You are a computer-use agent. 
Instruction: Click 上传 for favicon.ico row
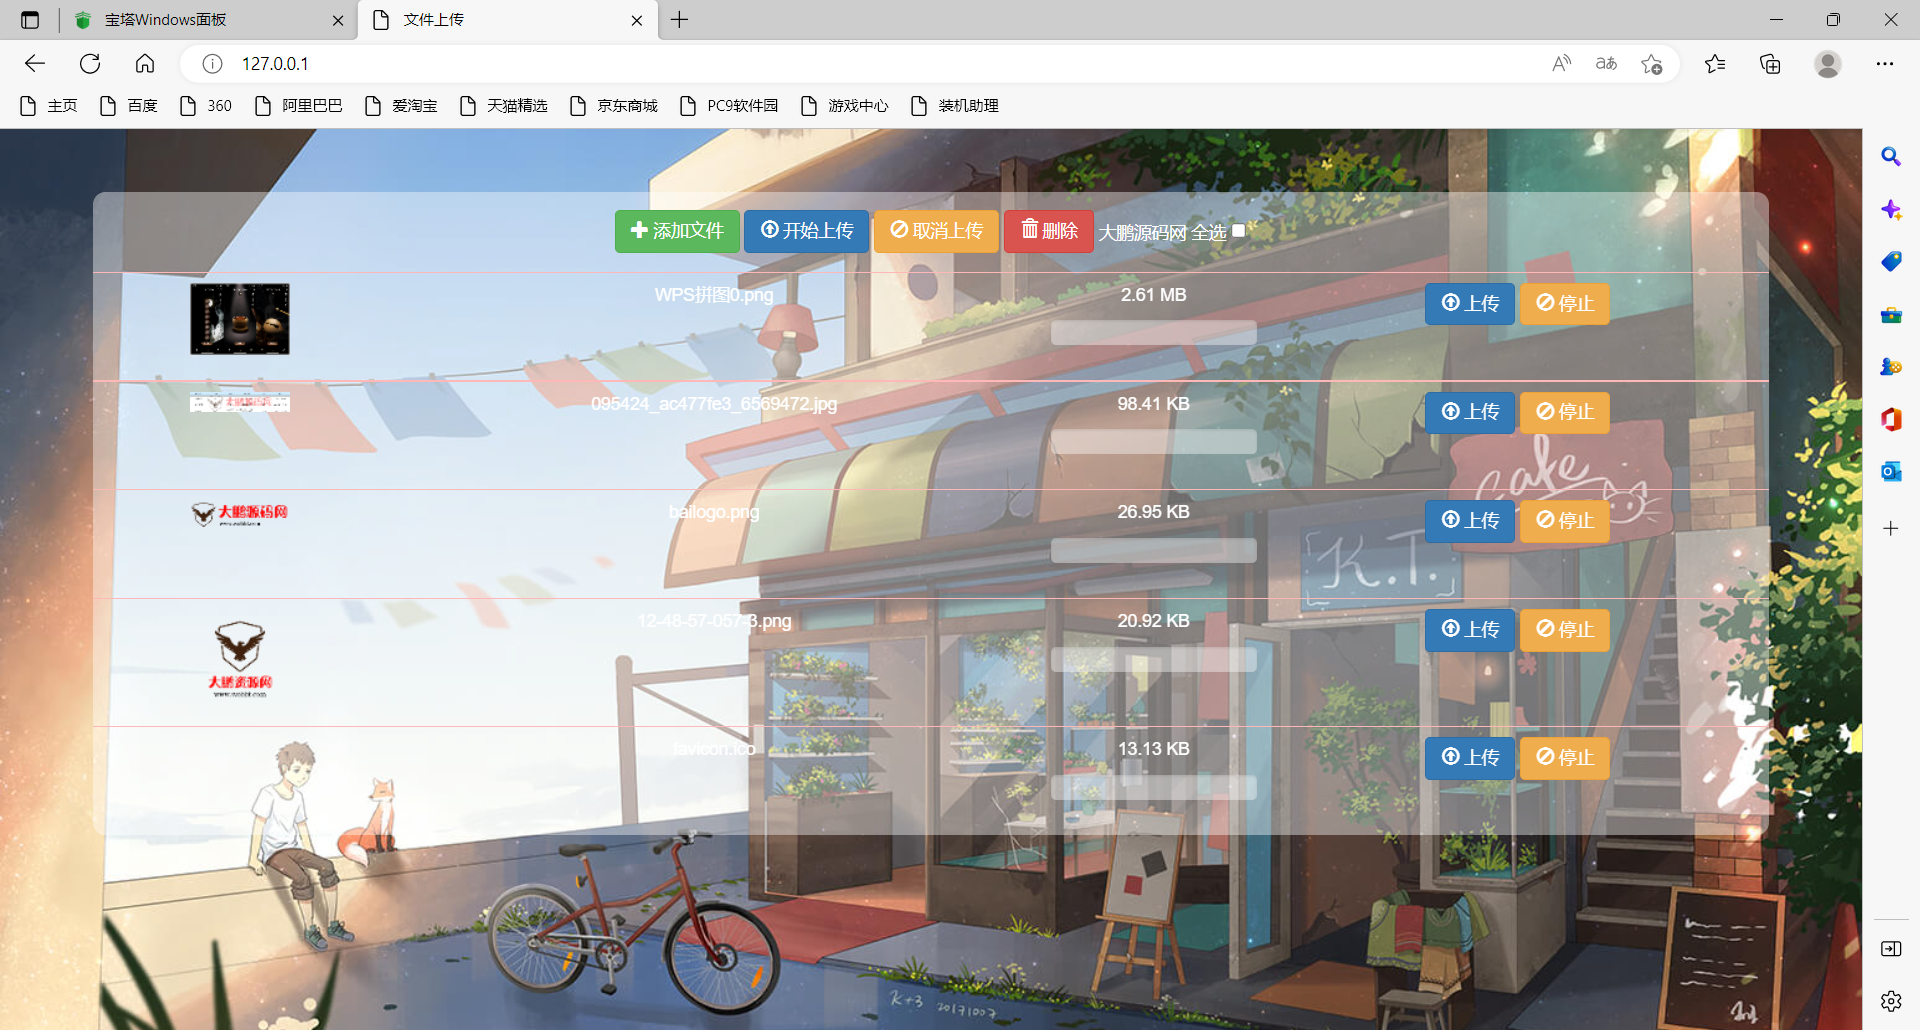1469,758
